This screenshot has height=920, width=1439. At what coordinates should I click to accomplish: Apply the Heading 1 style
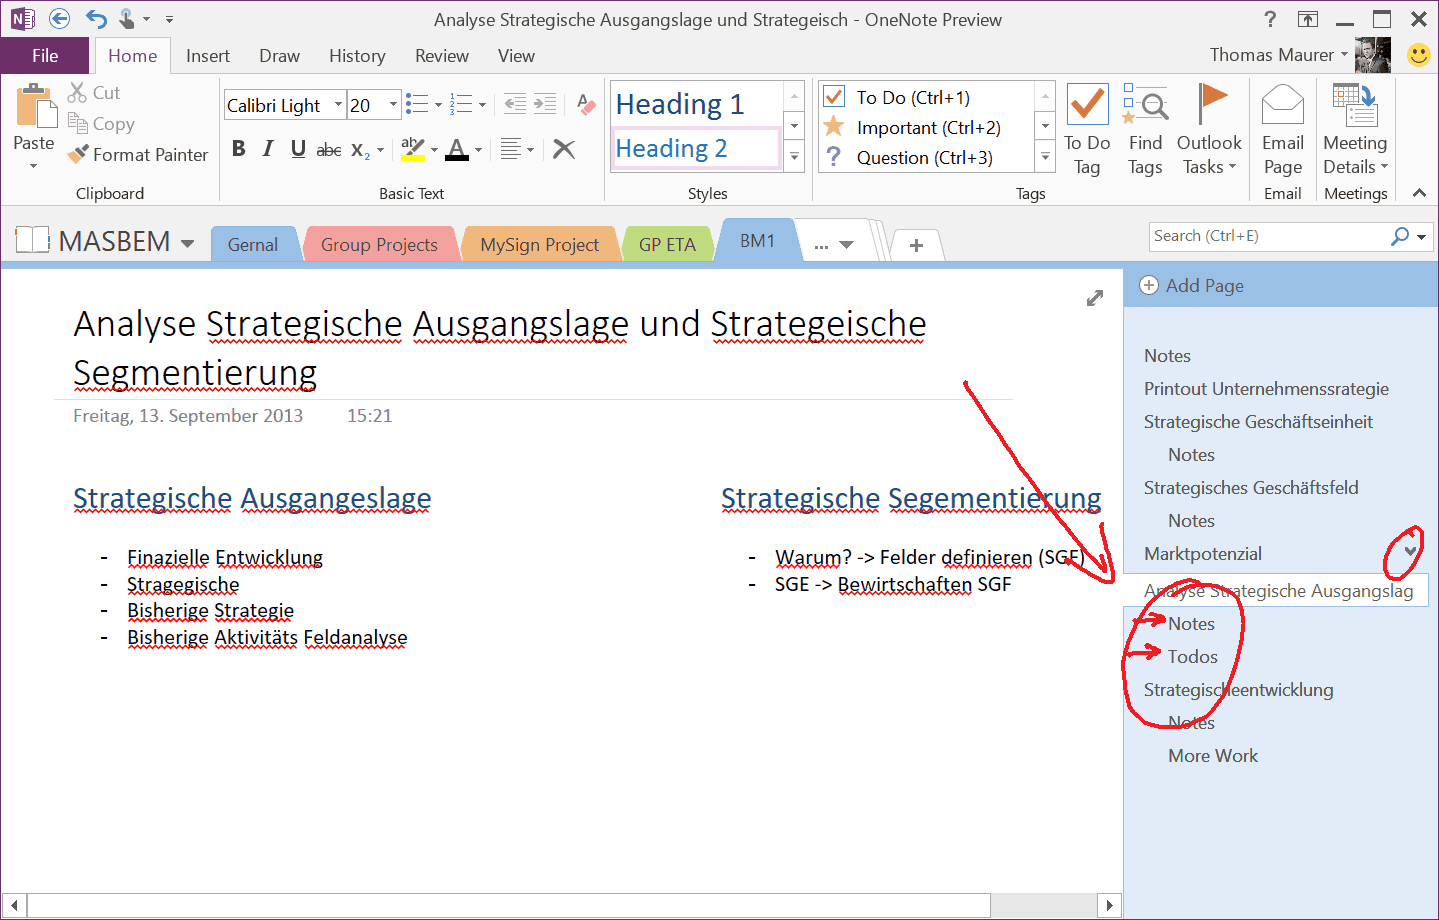(x=696, y=103)
